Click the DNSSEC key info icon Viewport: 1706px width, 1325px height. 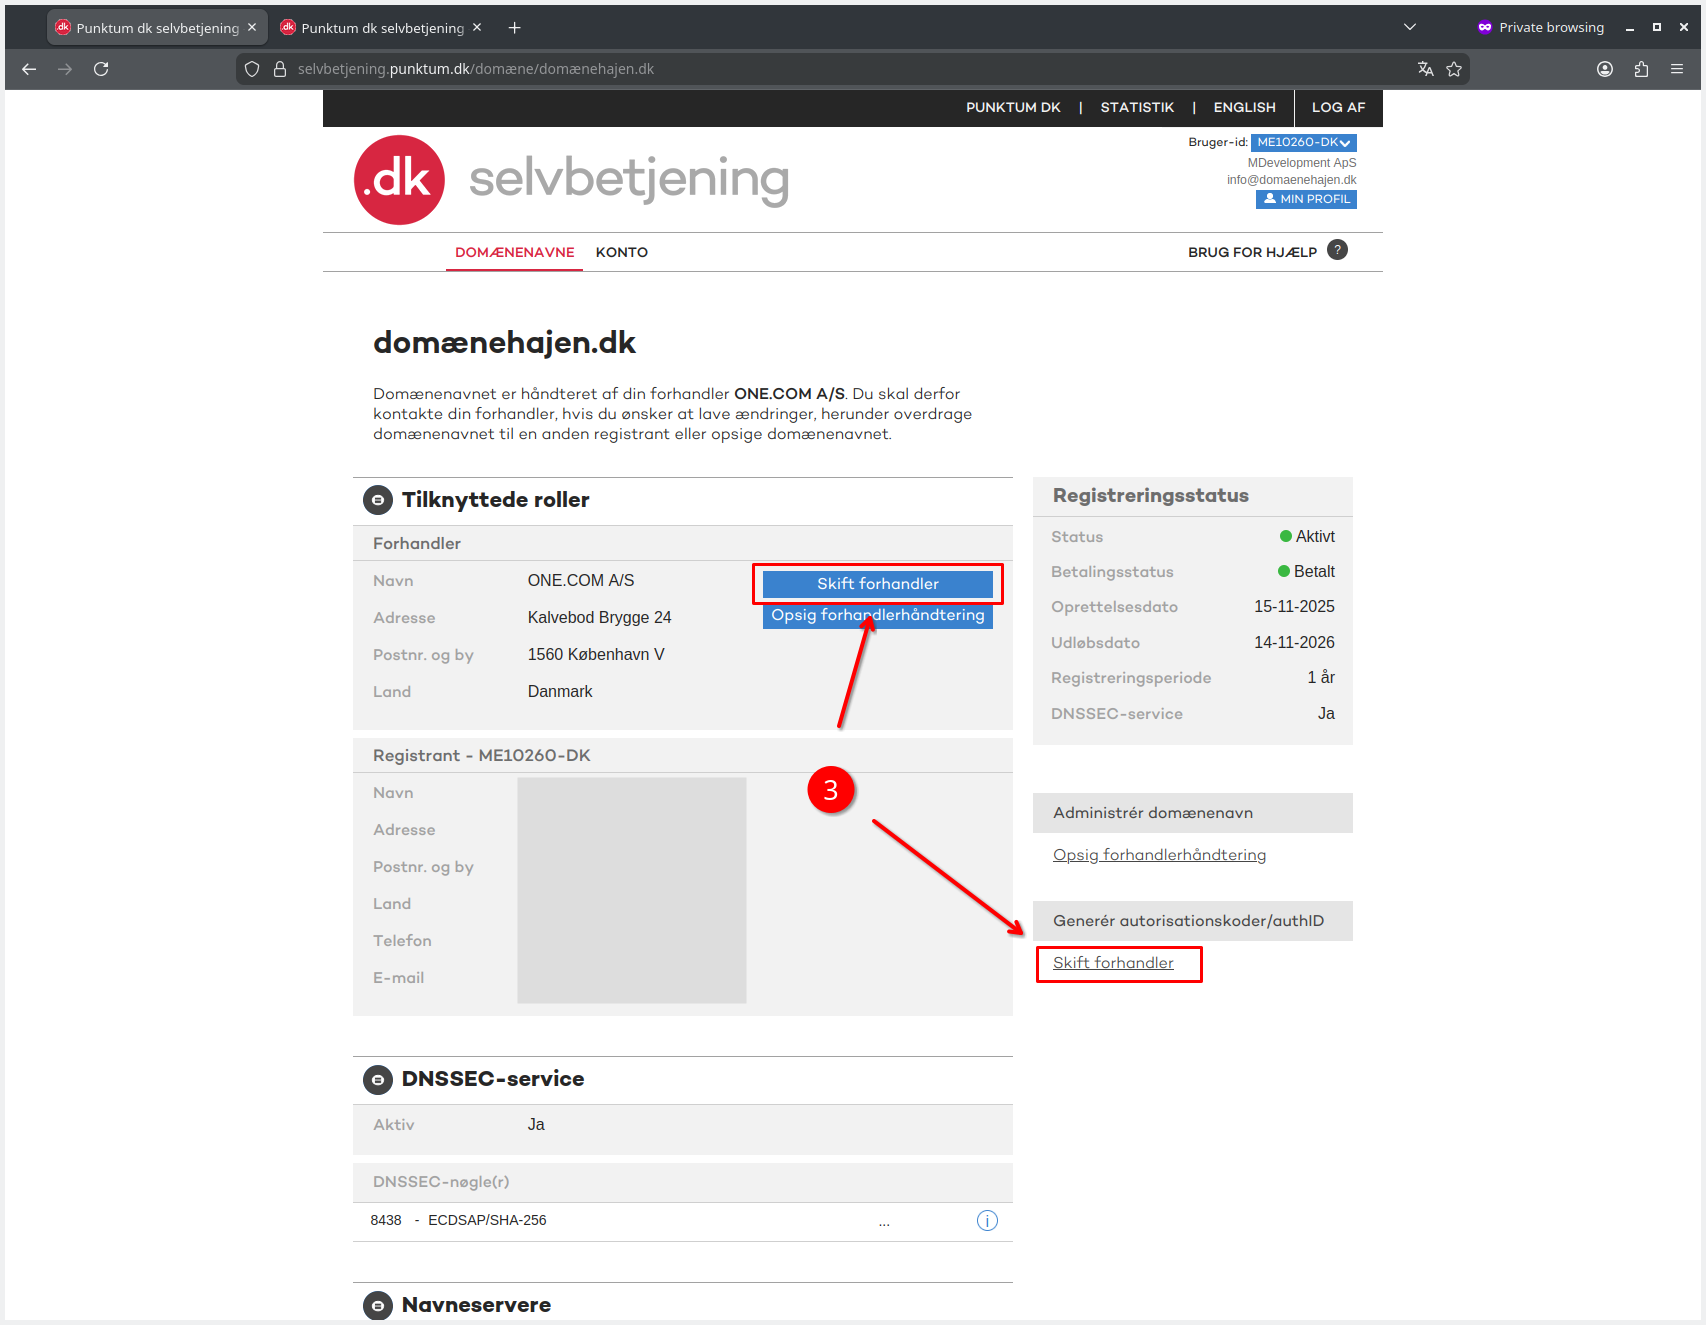point(986,1220)
